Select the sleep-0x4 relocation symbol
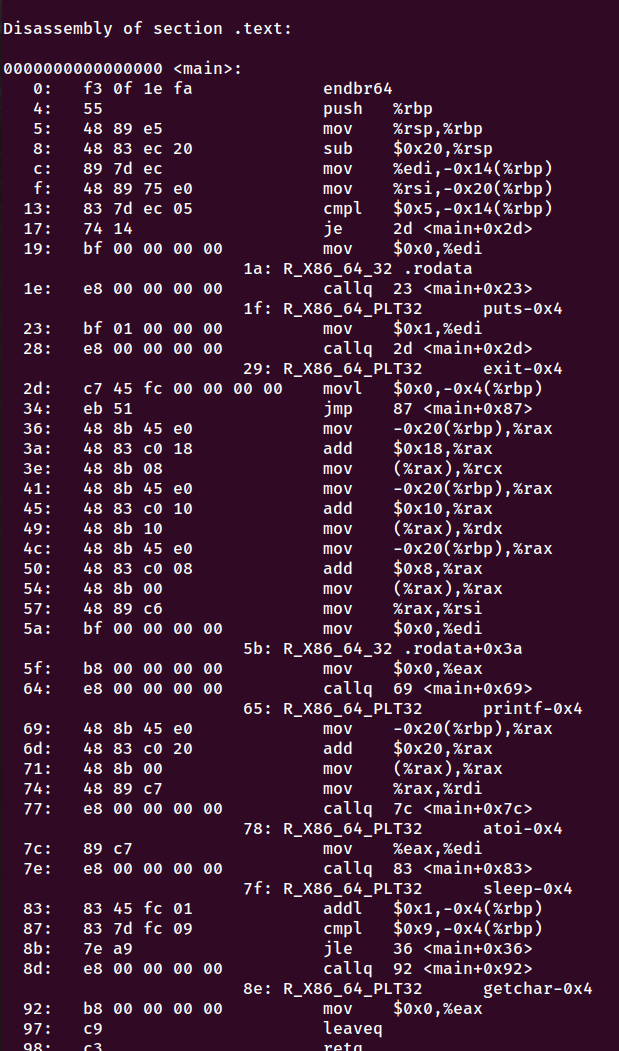Viewport: 619px width, 1051px height. [527, 889]
